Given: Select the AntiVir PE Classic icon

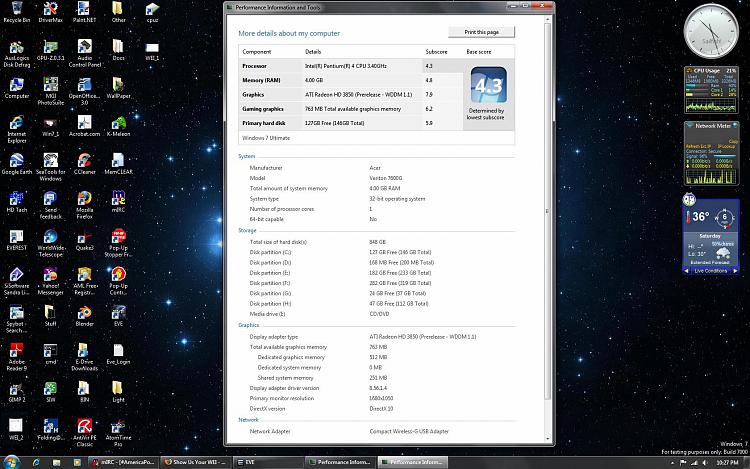Looking at the screenshot, I should click(85, 433).
